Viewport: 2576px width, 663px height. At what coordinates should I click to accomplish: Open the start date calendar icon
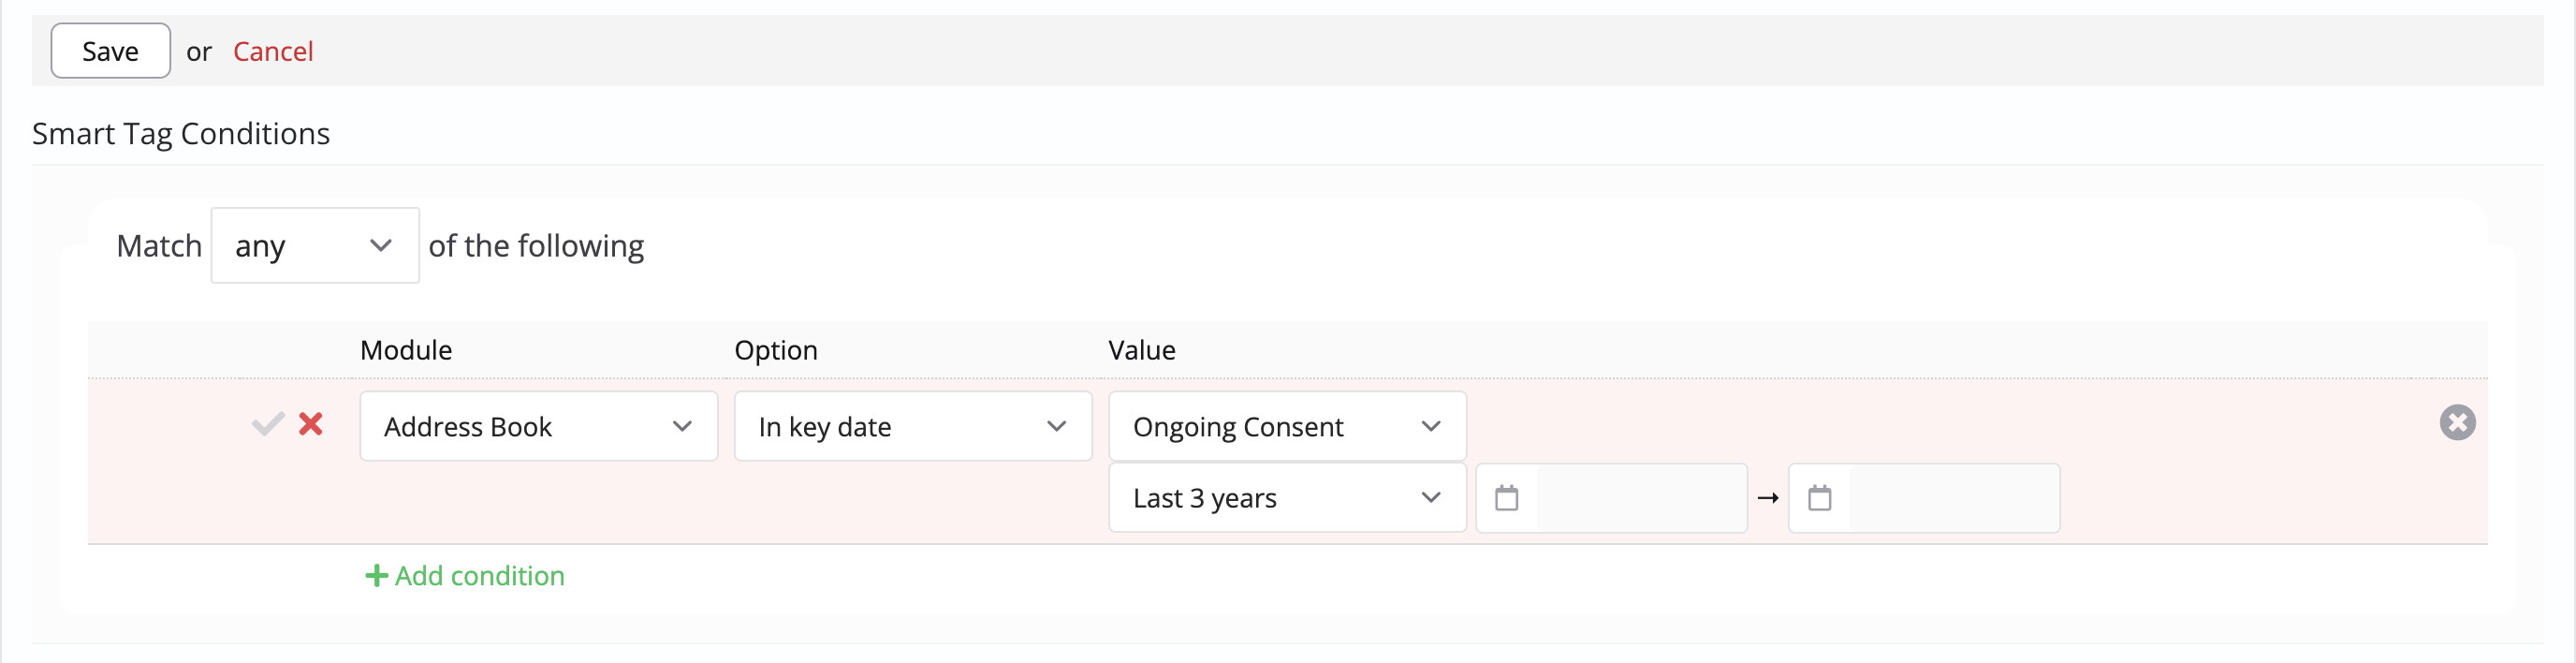(x=1506, y=498)
